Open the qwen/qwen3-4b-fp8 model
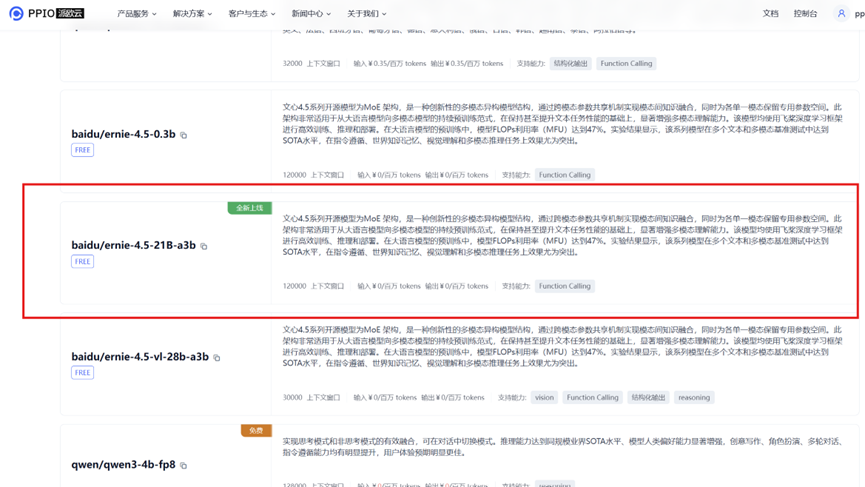Screen dimensions: 865x487 coord(123,464)
